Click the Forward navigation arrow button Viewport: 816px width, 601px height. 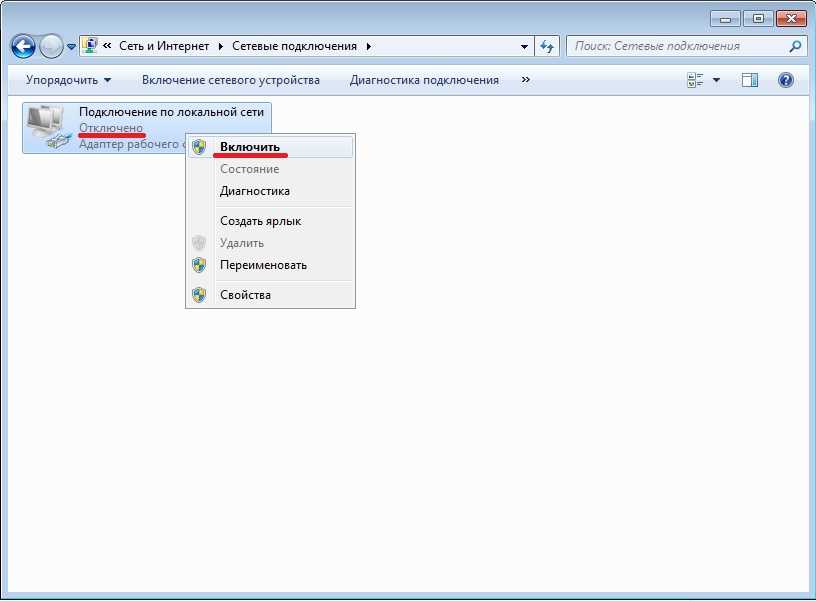click(51, 46)
